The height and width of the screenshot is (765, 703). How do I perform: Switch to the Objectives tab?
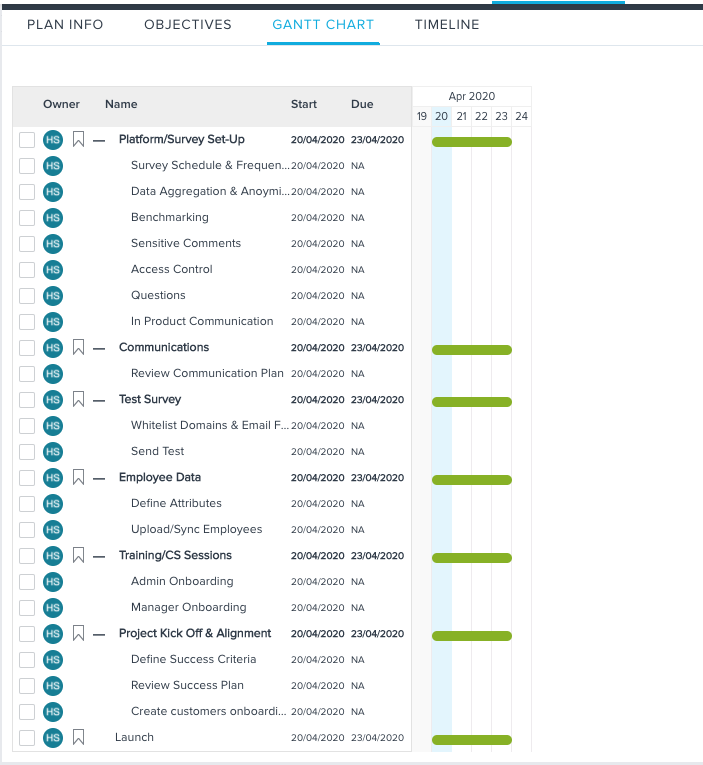pyautogui.click(x=188, y=24)
